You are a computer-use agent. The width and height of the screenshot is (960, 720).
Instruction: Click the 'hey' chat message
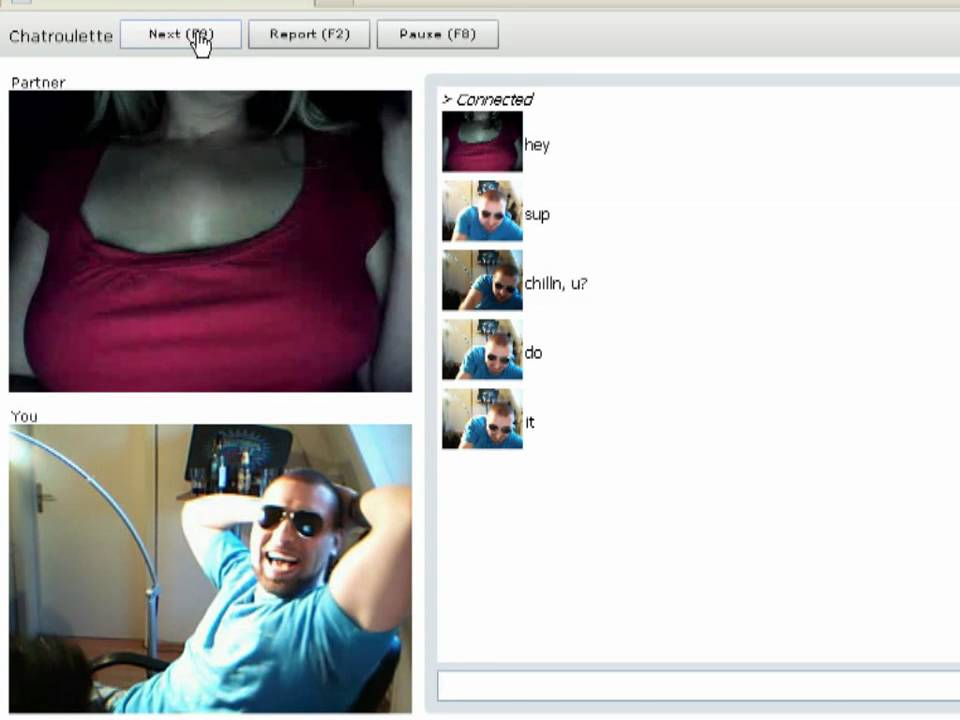pyautogui.click(x=537, y=145)
